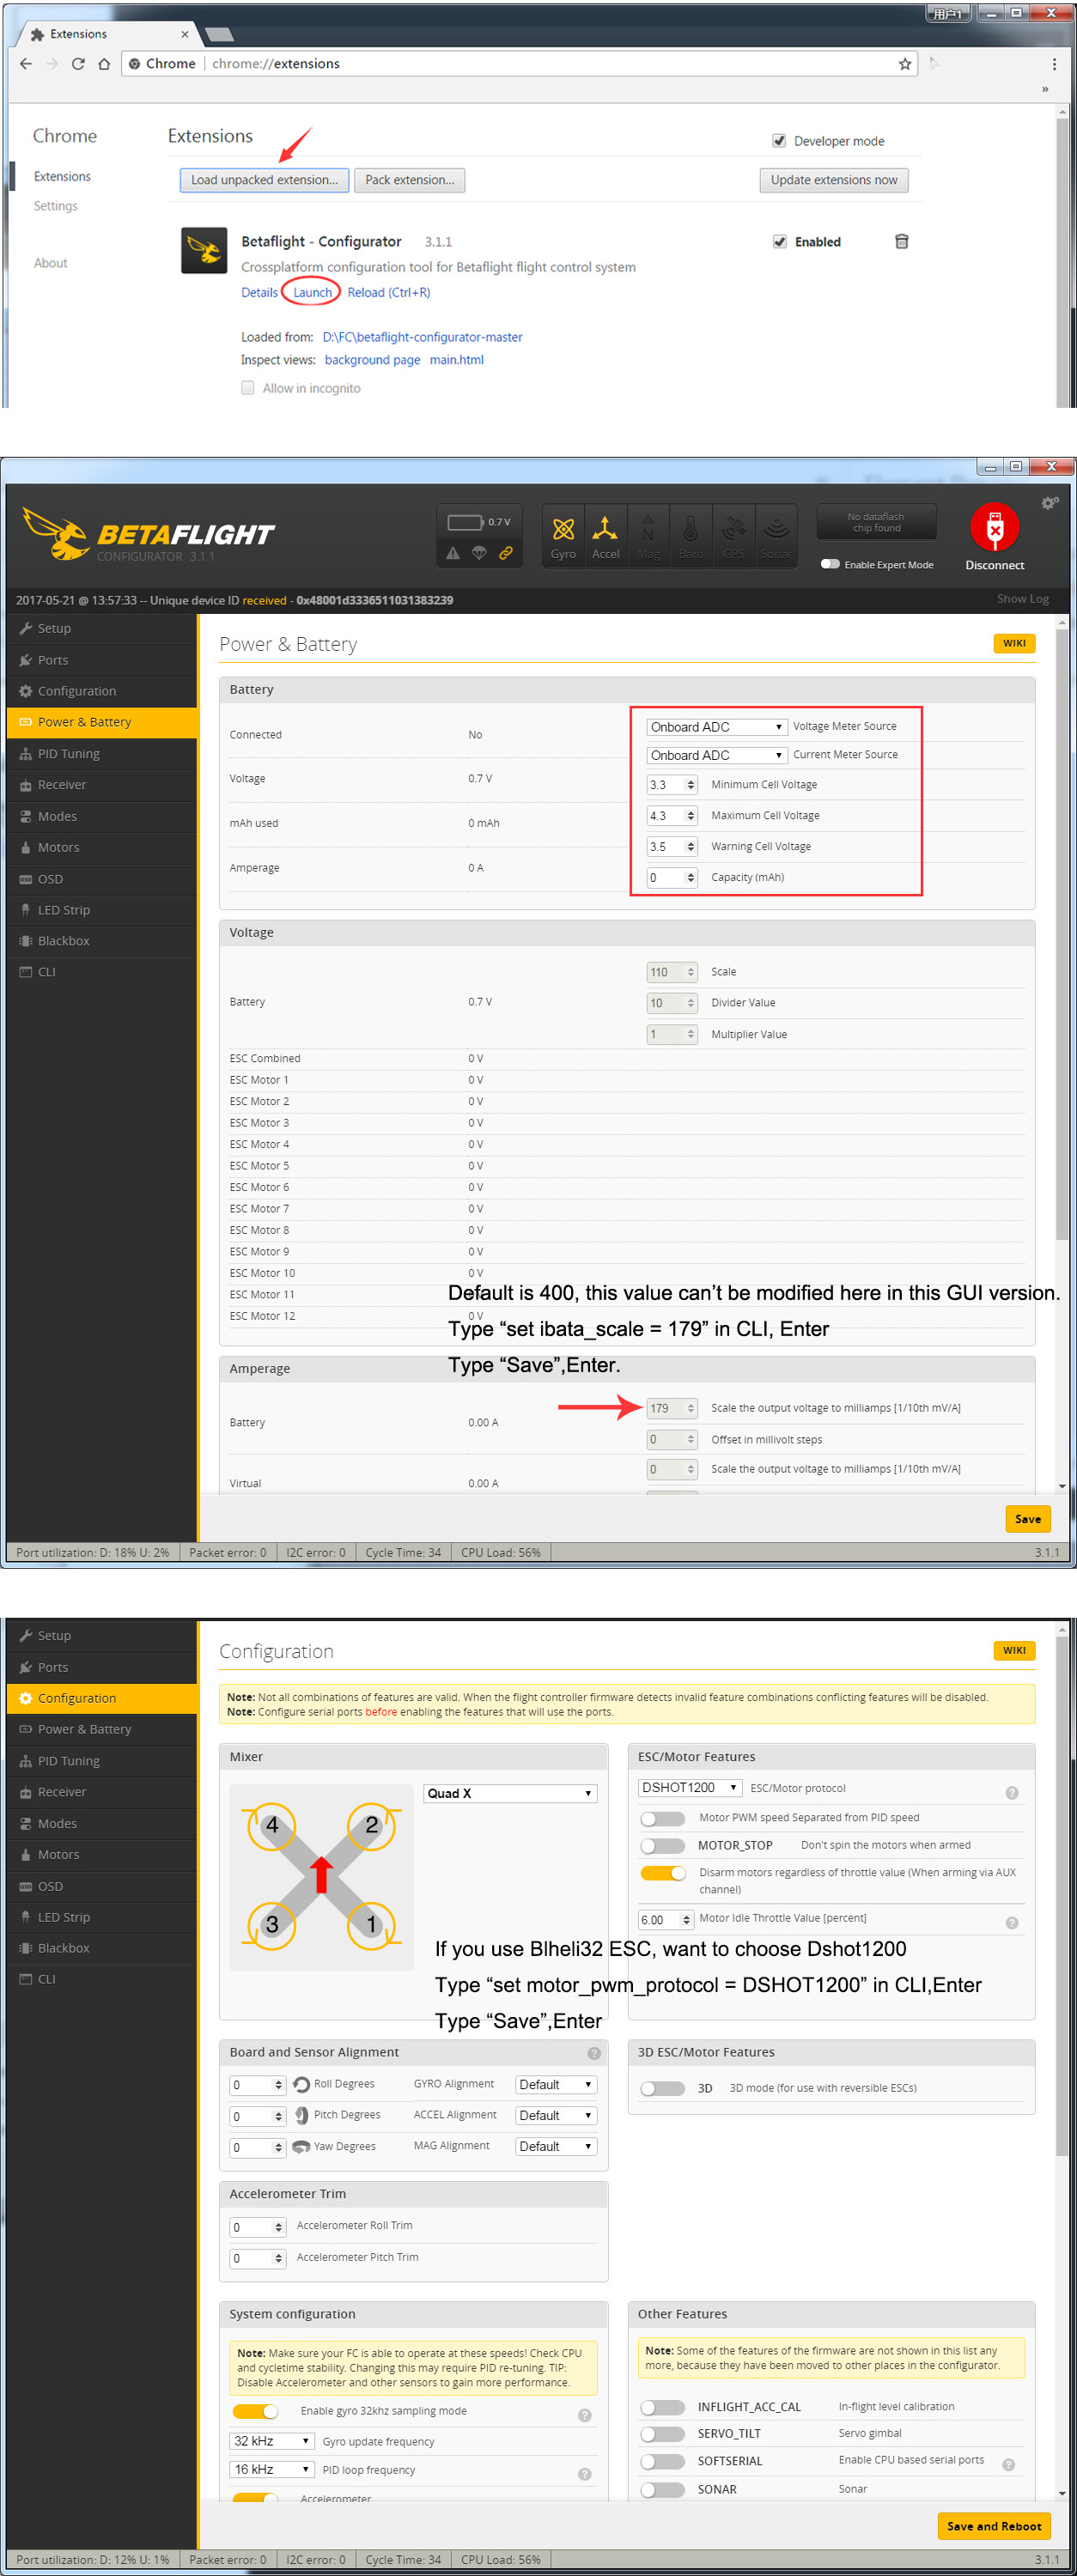
Task: Click Modes icon in Configuration window sidebar
Action: click(x=26, y=1824)
